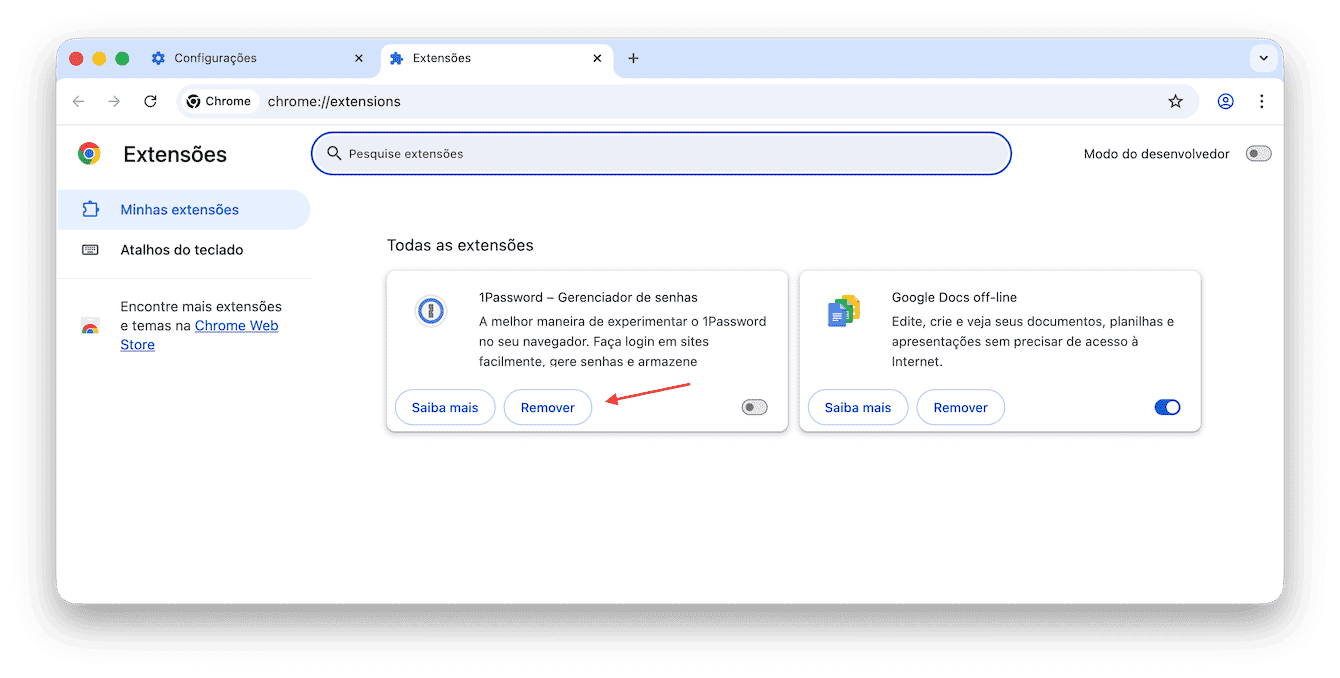
Task: Click the Chrome logo next to Extensões heading
Action: click(89, 154)
